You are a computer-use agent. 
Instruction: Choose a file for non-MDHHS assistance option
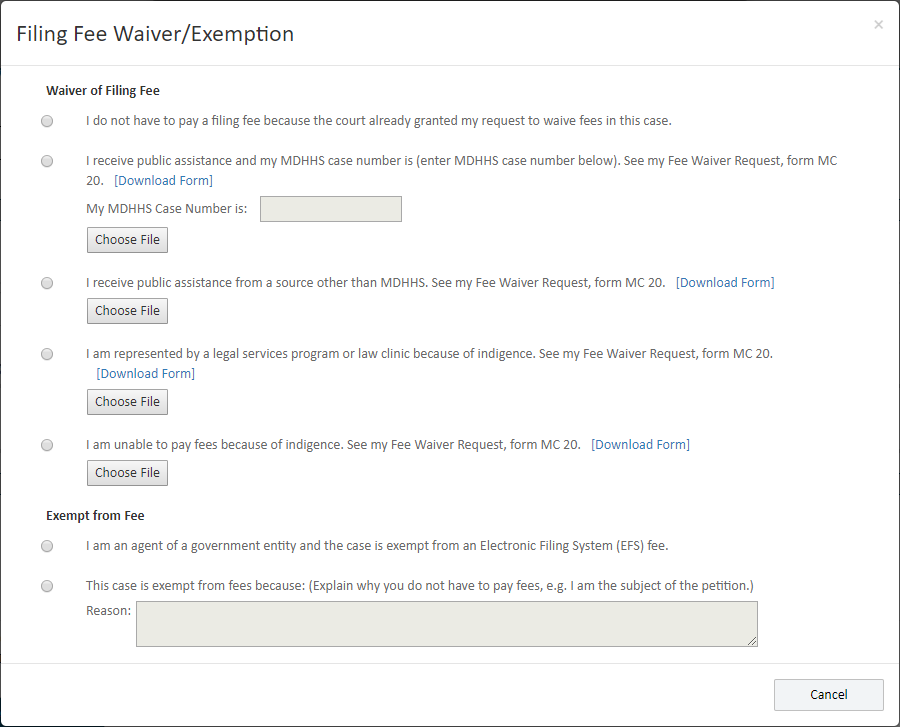[x=127, y=311]
